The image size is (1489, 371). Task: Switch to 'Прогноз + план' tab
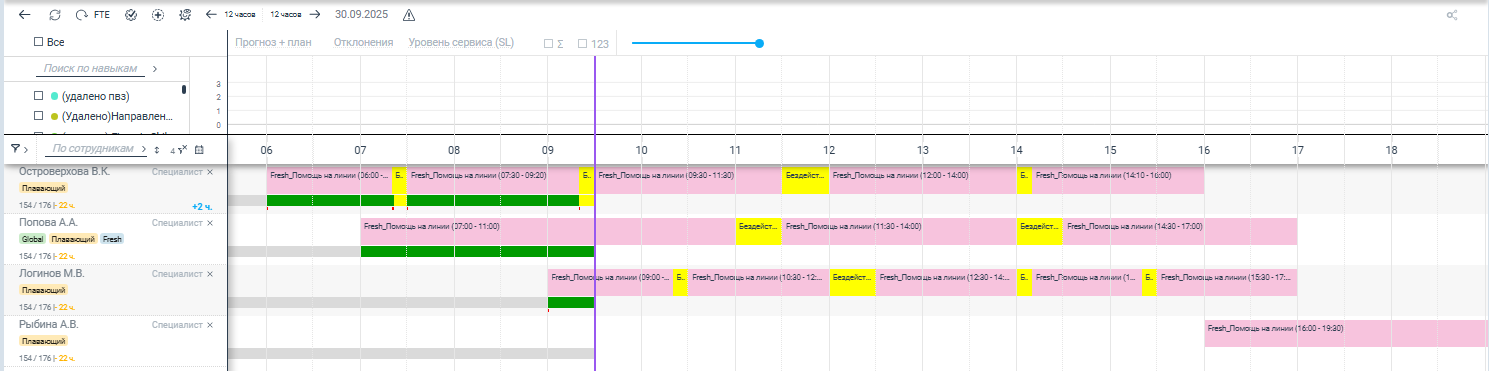[x=274, y=43]
